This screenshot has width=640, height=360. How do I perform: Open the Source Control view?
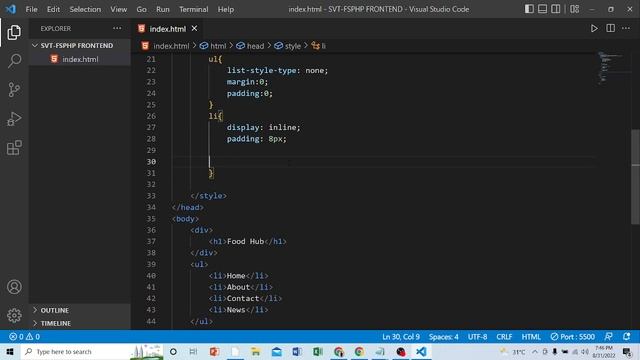pyautogui.click(x=14, y=89)
